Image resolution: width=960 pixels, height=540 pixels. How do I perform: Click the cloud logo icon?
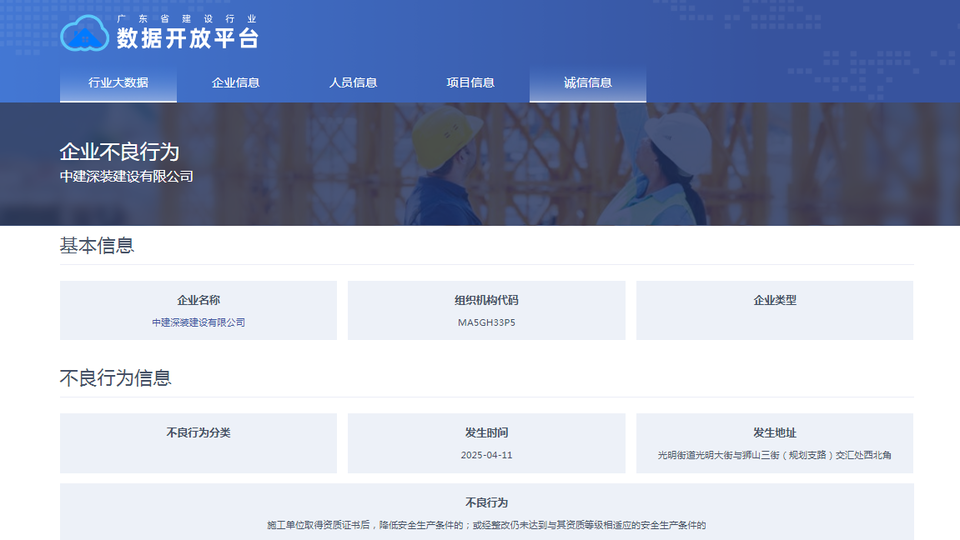pyautogui.click(x=84, y=35)
